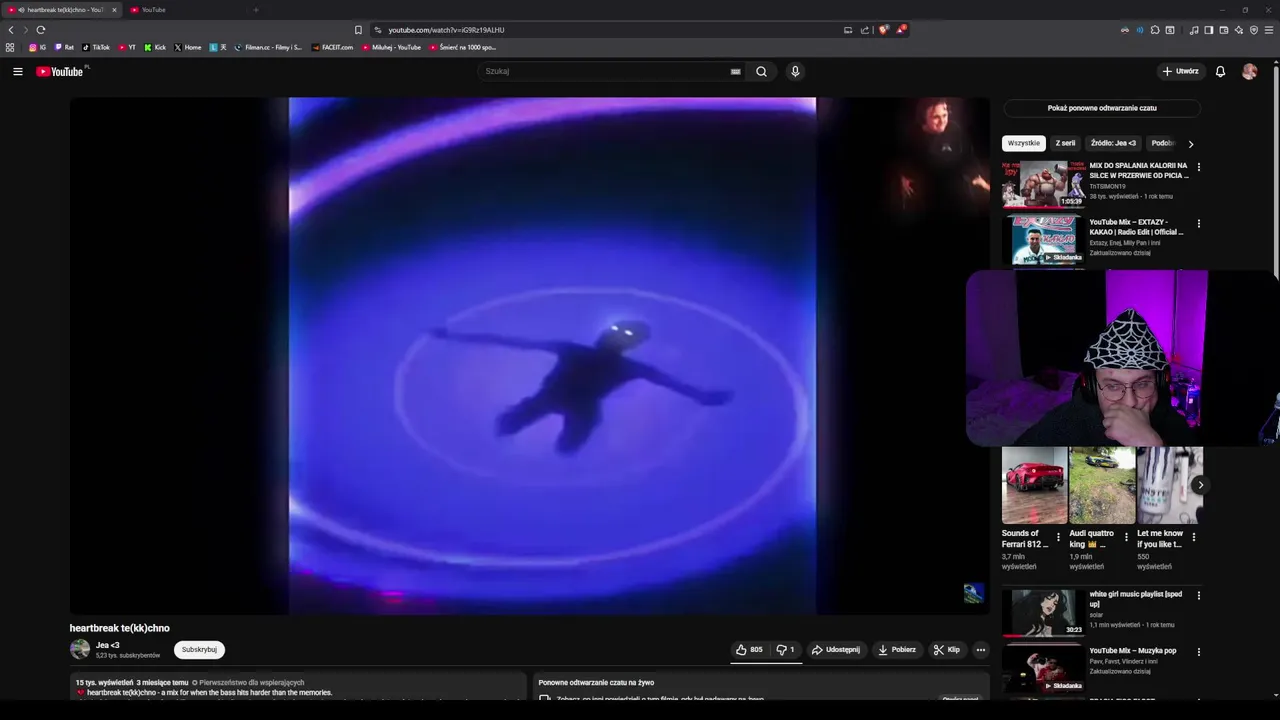Click Pokaż ponowne odtwarzanie czatu button

click(x=1102, y=108)
